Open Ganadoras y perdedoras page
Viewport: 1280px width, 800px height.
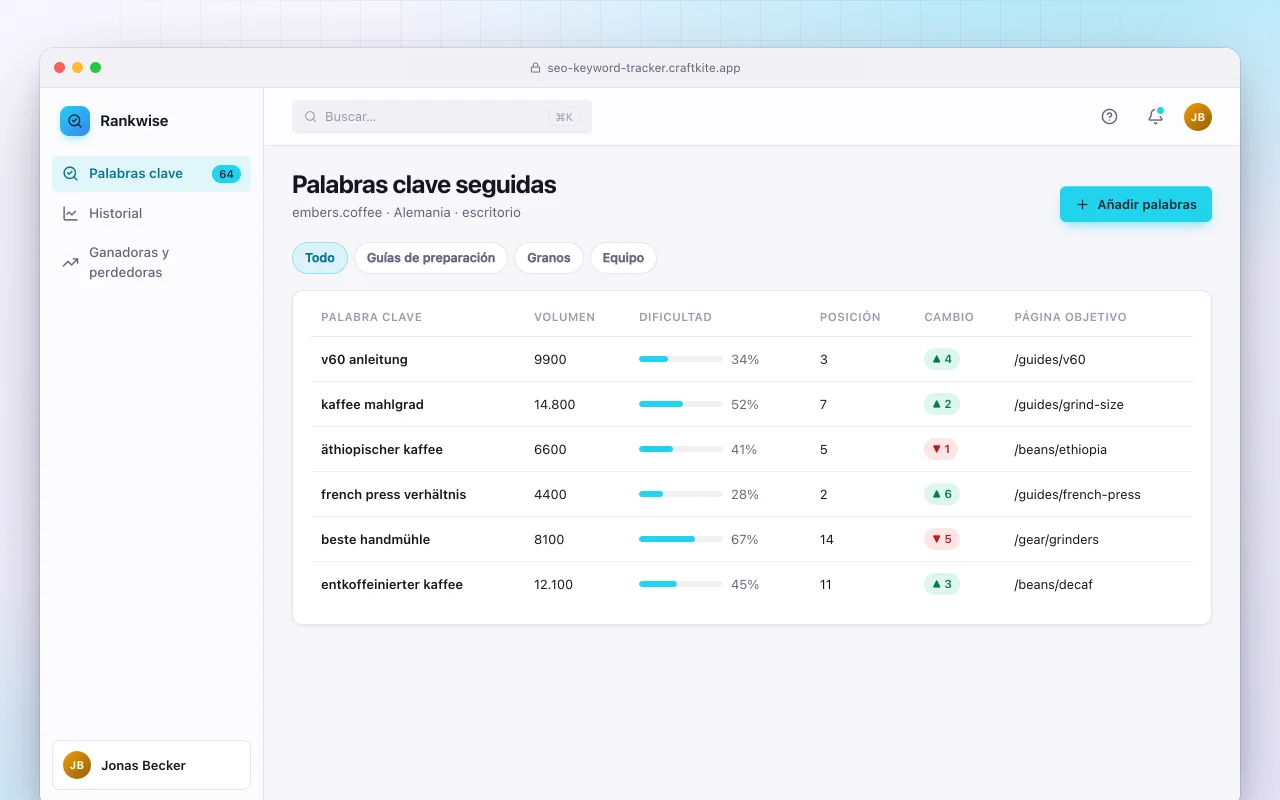[151, 263]
